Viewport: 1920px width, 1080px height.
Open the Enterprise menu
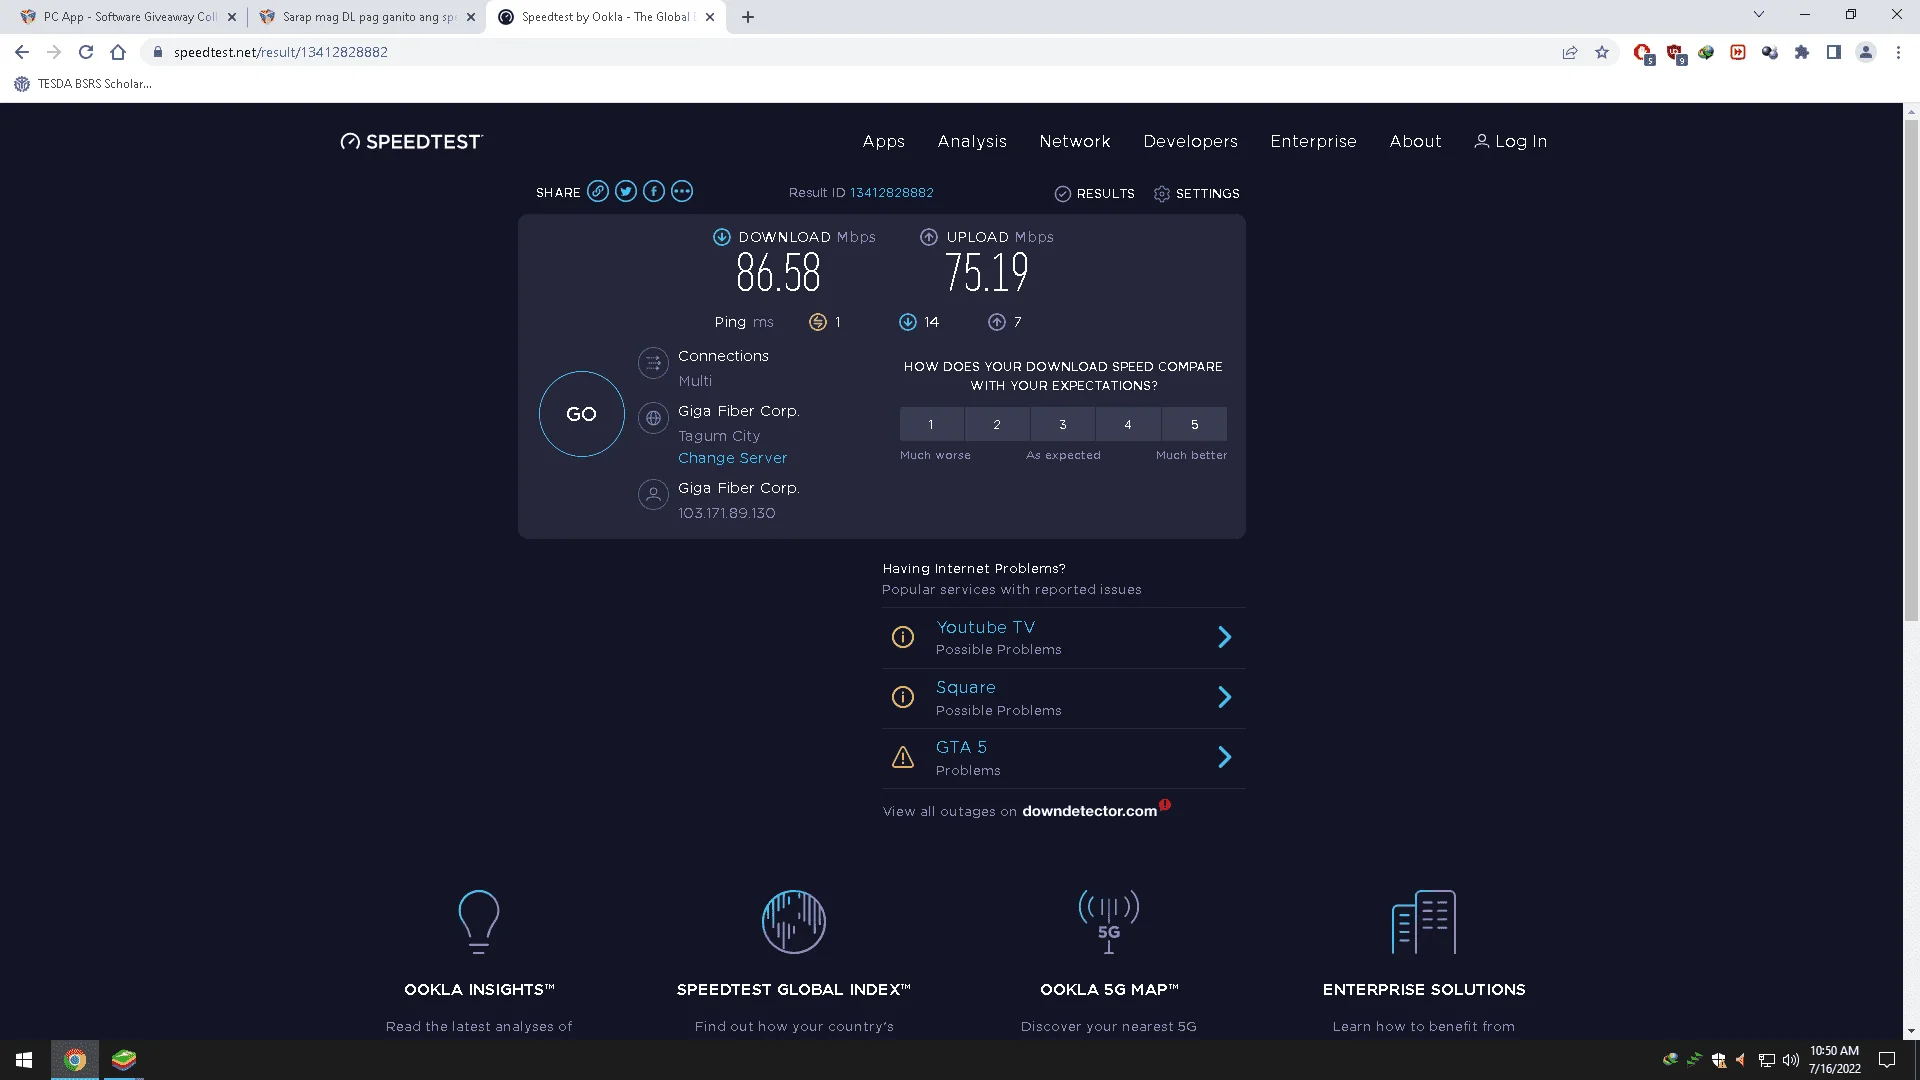coord(1314,142)
